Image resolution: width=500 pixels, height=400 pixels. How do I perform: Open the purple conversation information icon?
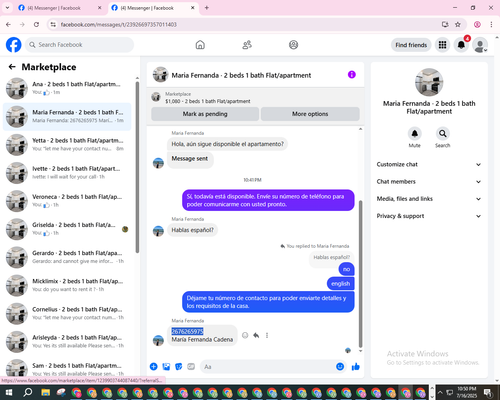[352, 75]
